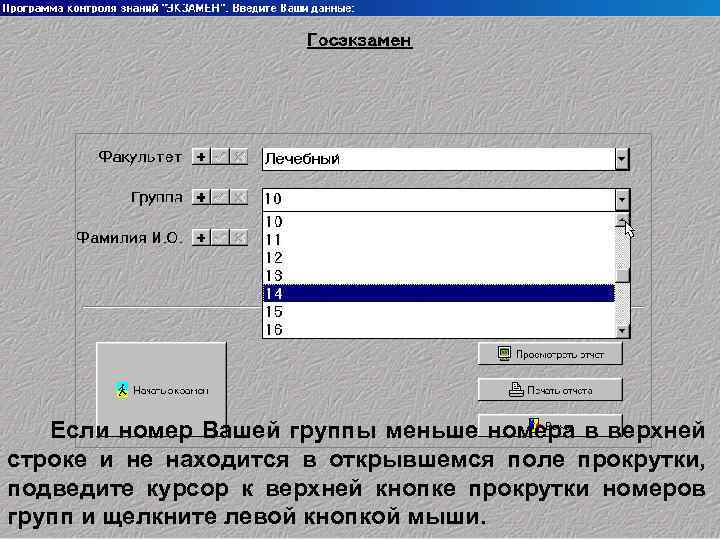Viewport: 720px width, 540px height.
Task: Click the X cancel button next to Фамилия И.О.
Action: [239, 238]
